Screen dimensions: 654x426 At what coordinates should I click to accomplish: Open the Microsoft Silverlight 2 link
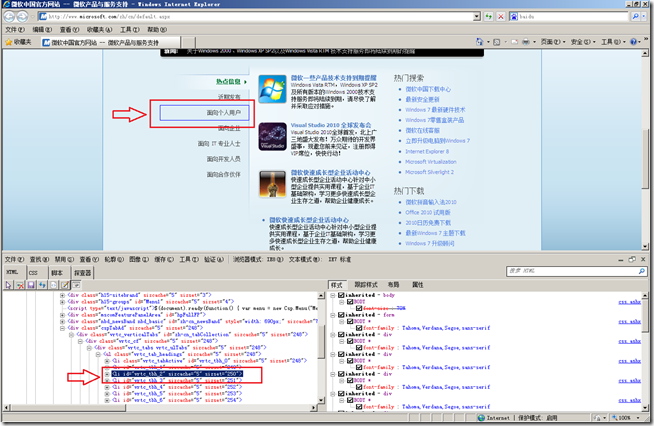[x=430, y=172]
